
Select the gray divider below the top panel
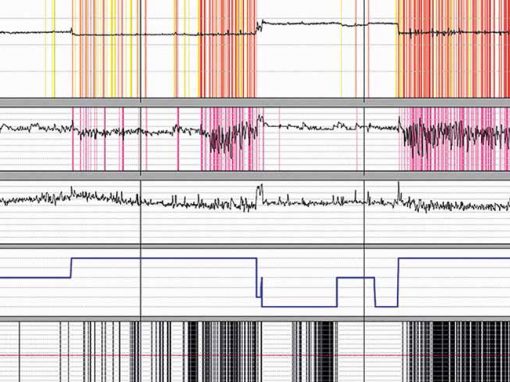(255, 102)
